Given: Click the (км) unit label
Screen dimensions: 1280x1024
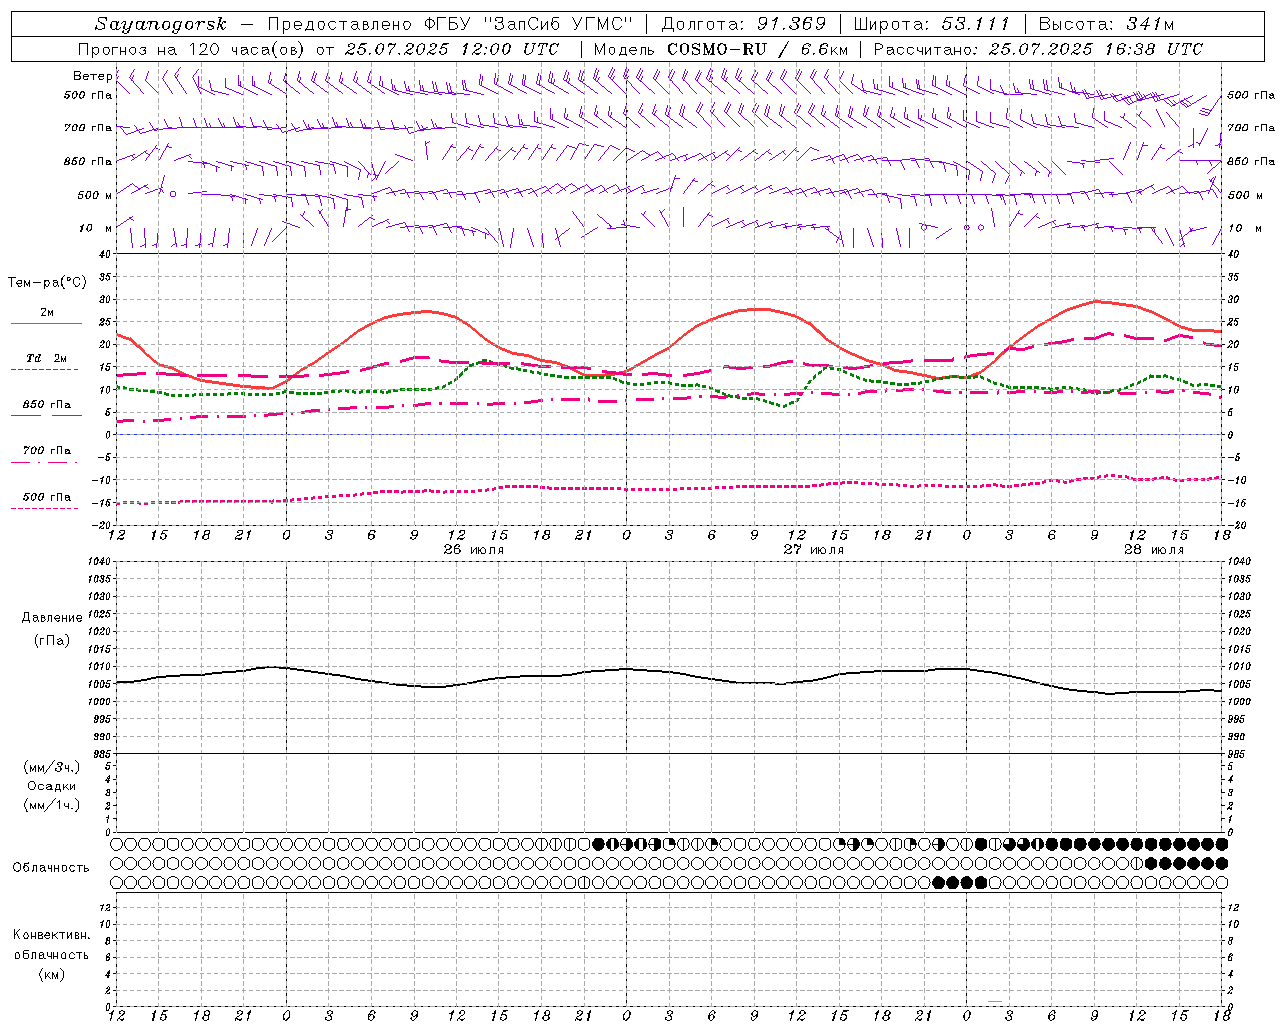Looking at the screenshot, I should (52, 974).
